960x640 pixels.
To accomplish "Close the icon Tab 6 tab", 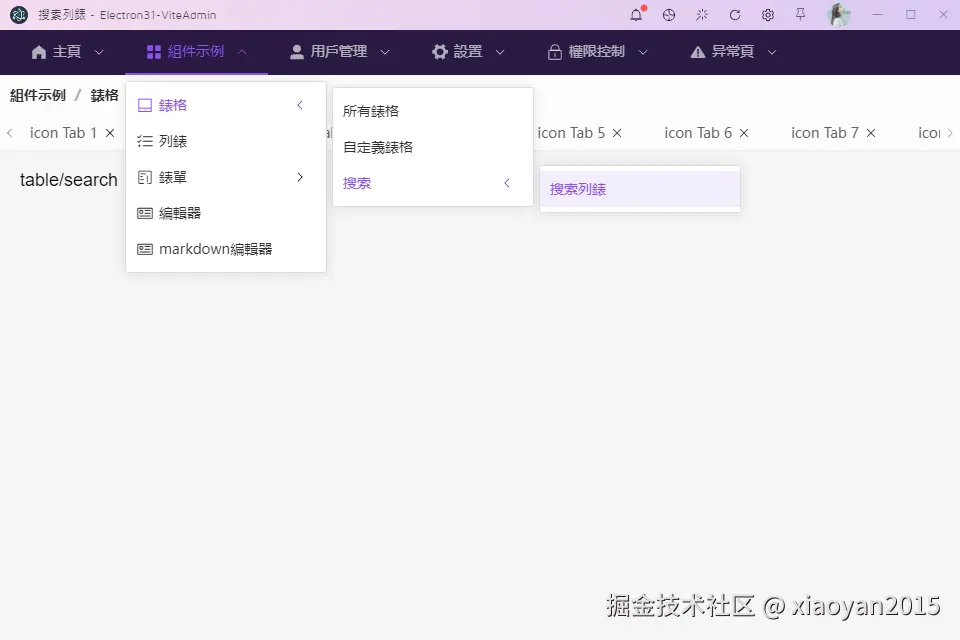I will (743, 131).
